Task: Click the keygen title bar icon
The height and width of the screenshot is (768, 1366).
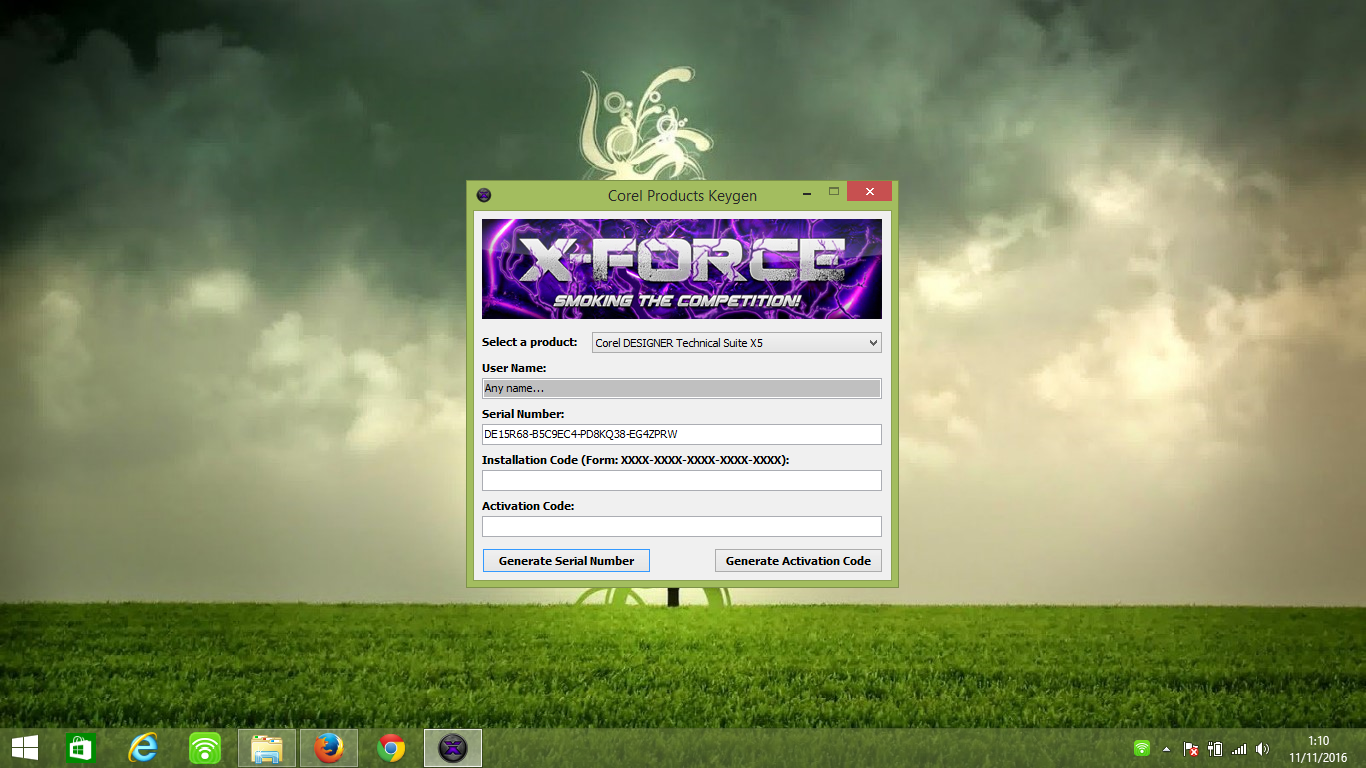Action: 484,195
